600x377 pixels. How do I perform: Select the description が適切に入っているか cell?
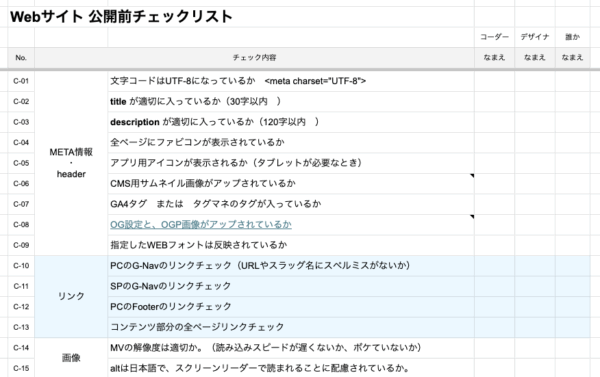[291, 122]
